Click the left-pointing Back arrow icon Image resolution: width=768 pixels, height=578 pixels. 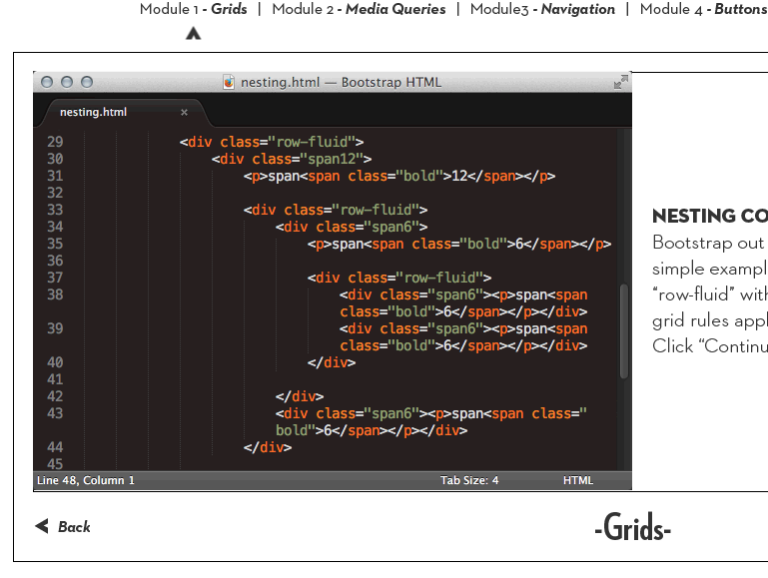[x=42, y=526]
